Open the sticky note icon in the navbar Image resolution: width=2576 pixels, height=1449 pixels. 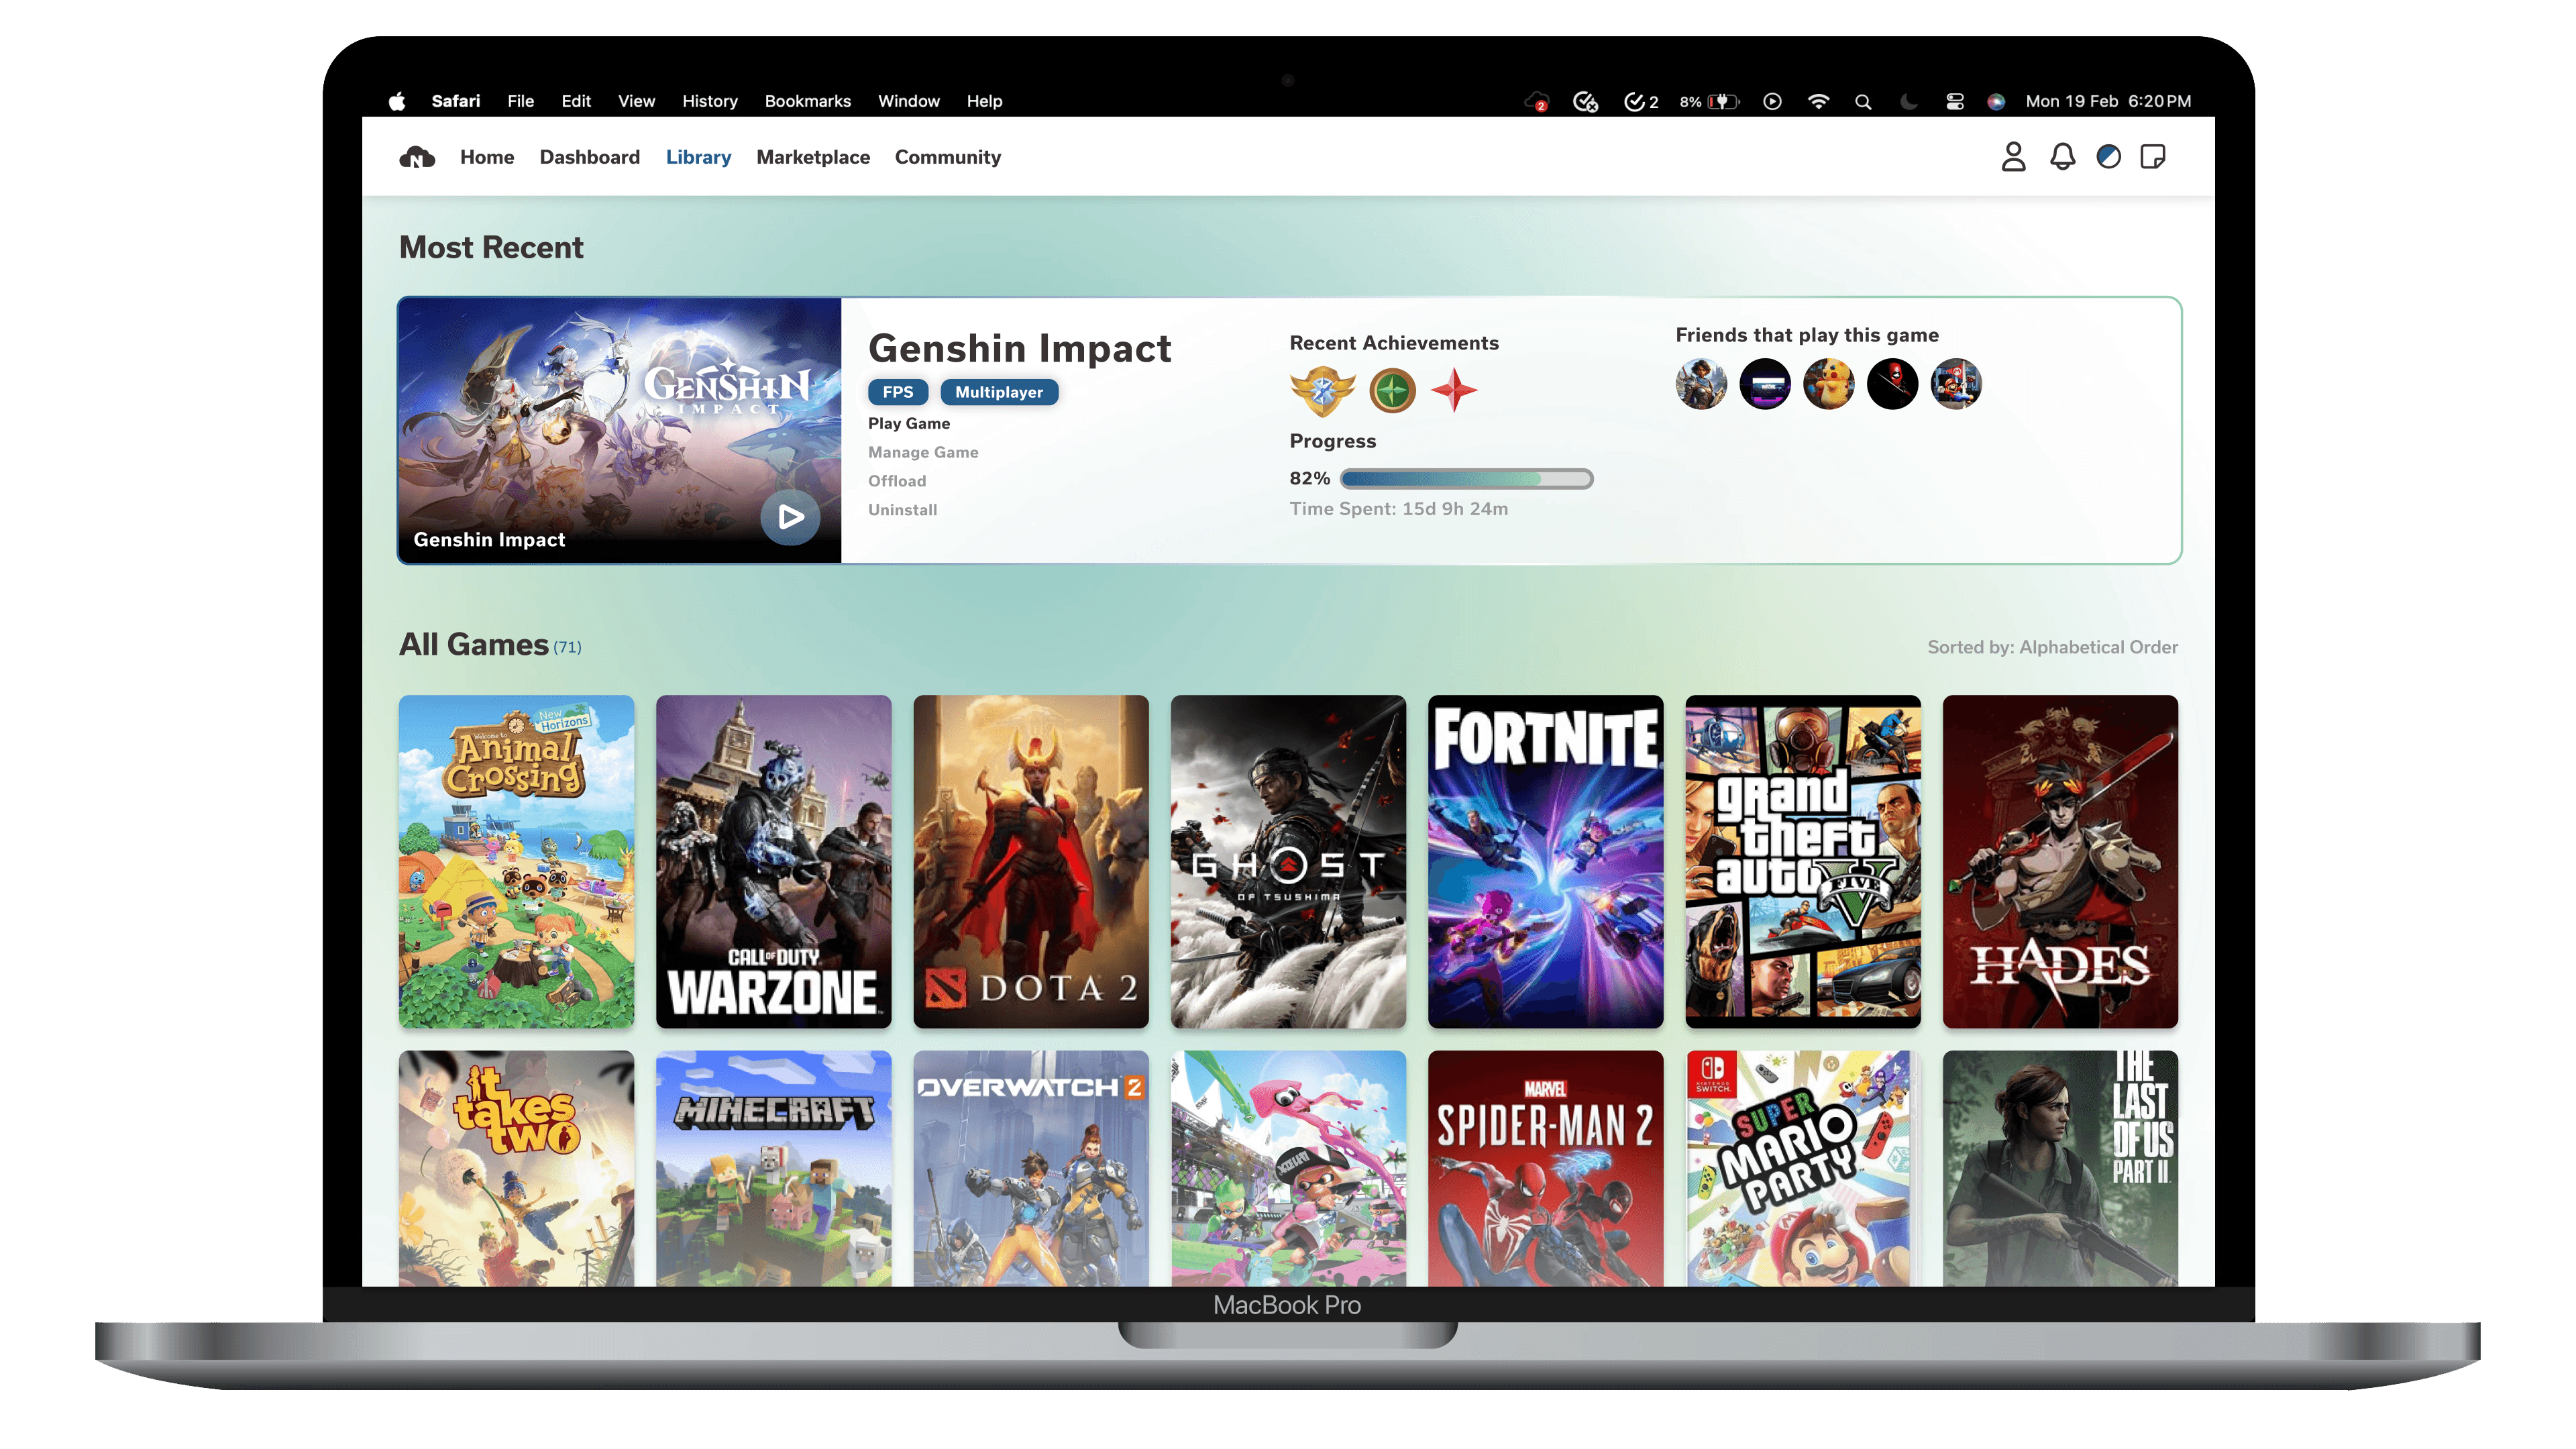click(2153, 157)
